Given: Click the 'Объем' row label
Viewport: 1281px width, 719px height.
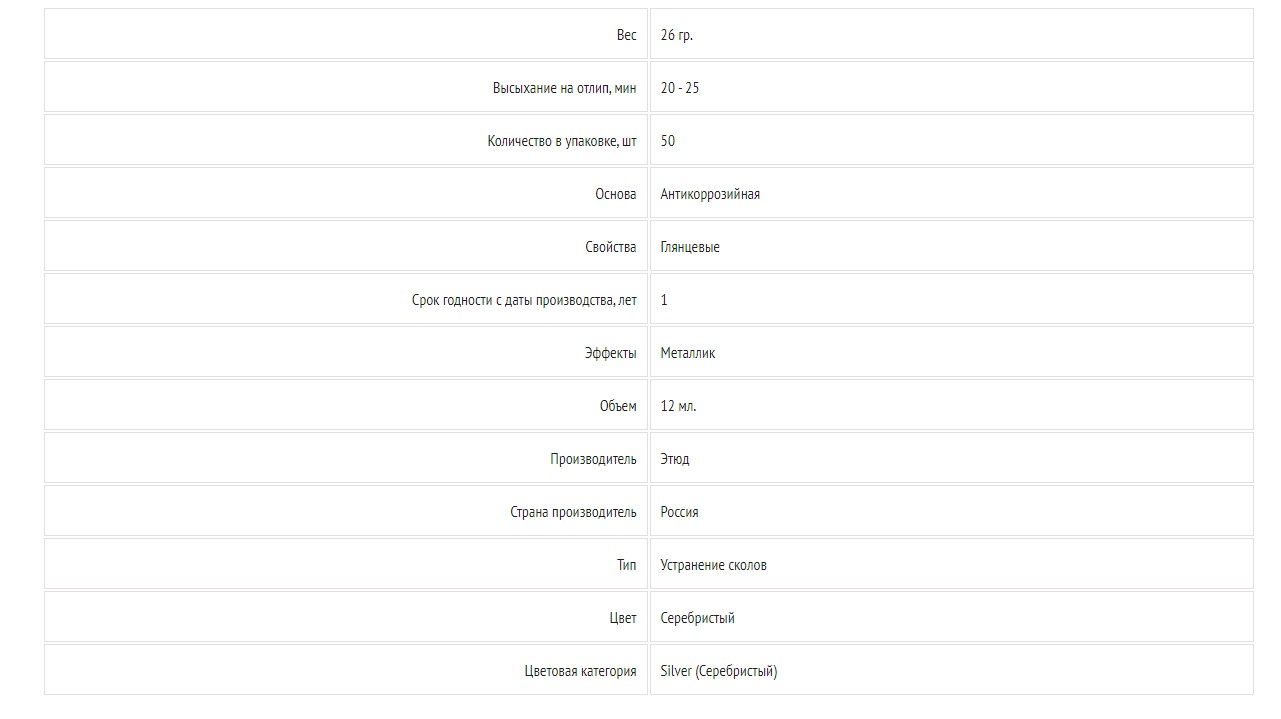Looking at the screenshot, I should click(x=618, y=406).
